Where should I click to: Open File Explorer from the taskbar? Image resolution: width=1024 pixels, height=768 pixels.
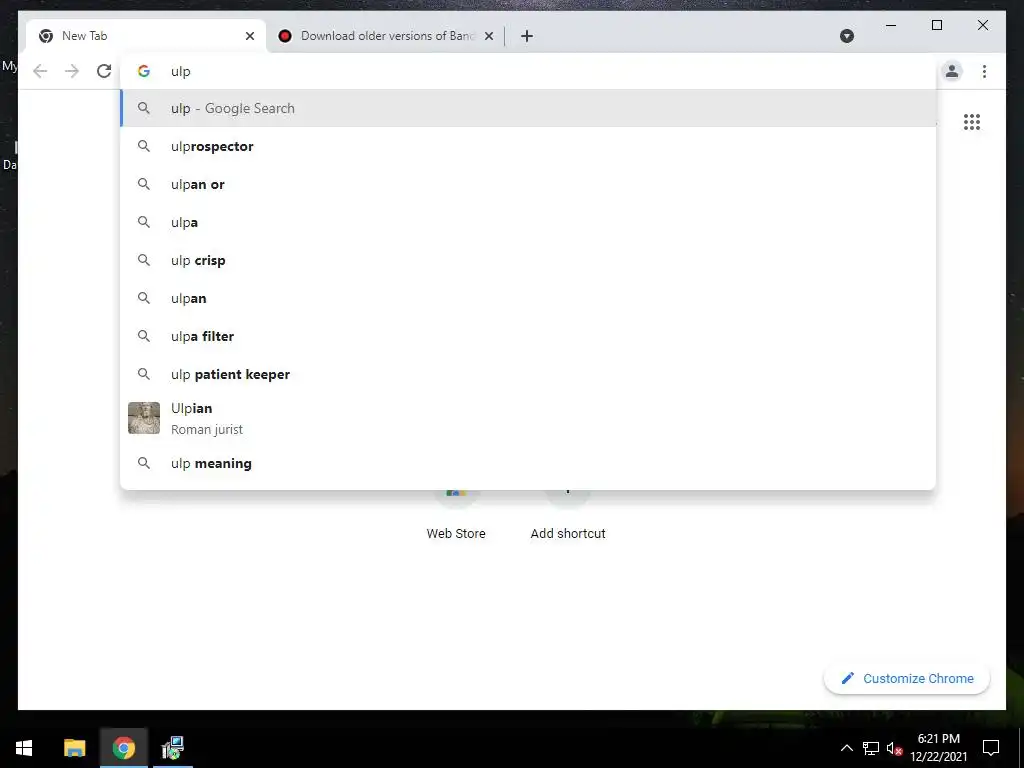[74, 748]
